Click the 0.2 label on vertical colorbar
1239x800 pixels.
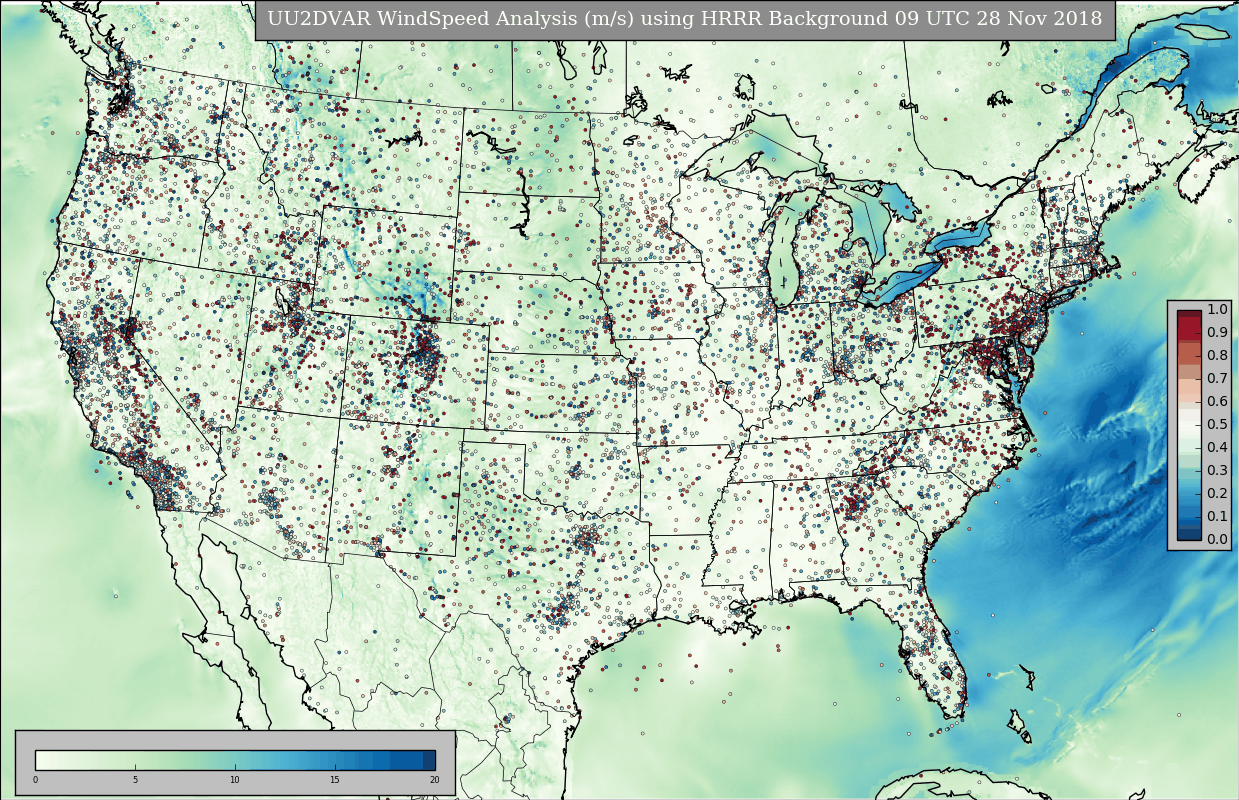1217,493
